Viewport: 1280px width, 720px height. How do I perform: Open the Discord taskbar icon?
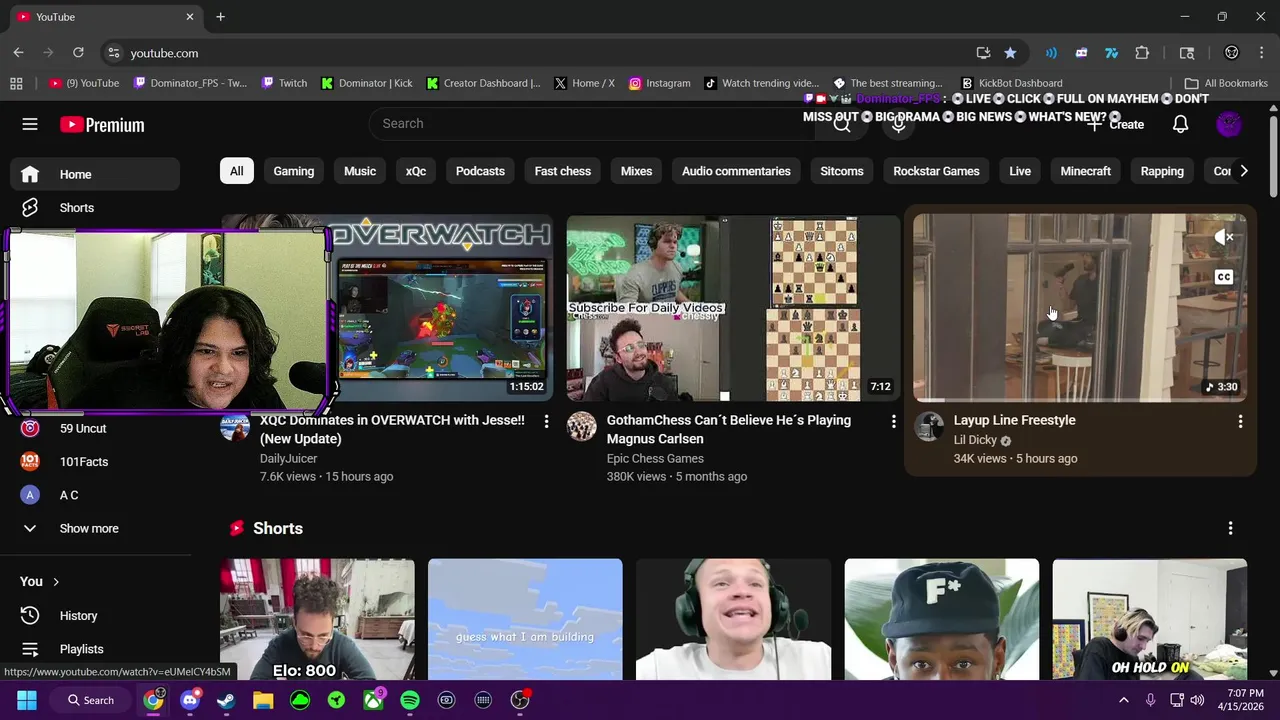[x=190, y=700]
